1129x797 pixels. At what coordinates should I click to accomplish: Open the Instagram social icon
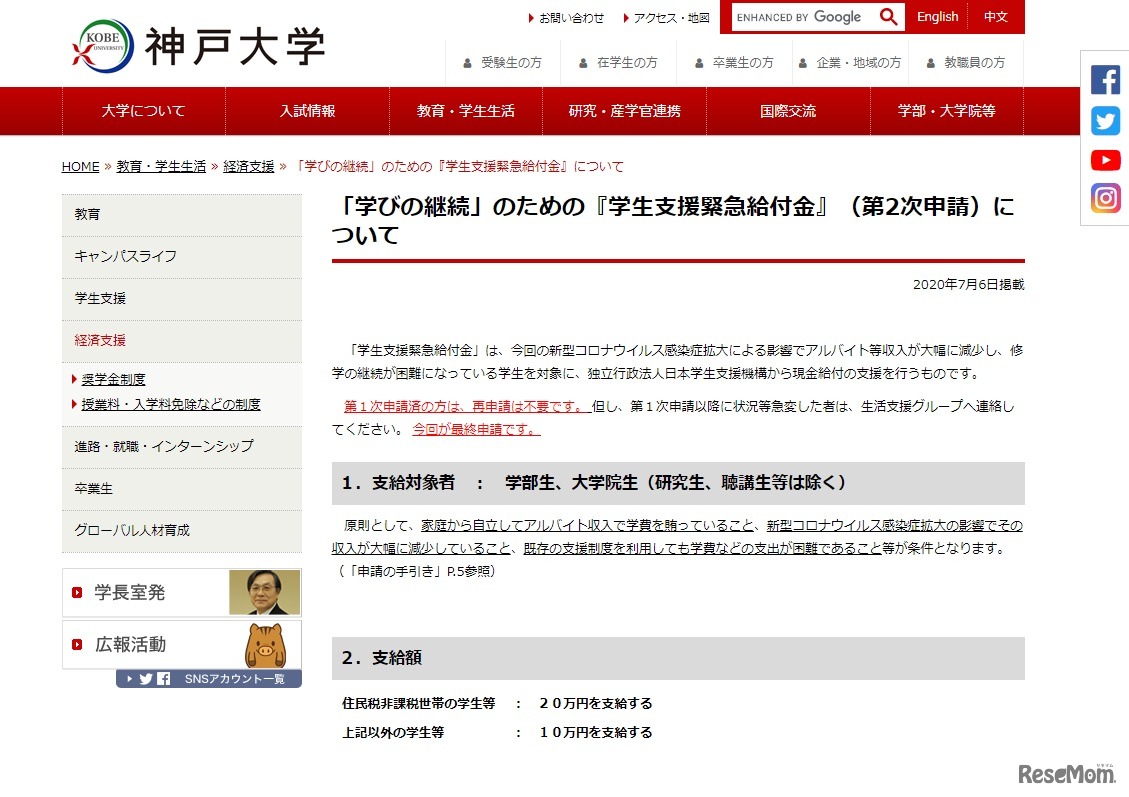click(1105, 198)
